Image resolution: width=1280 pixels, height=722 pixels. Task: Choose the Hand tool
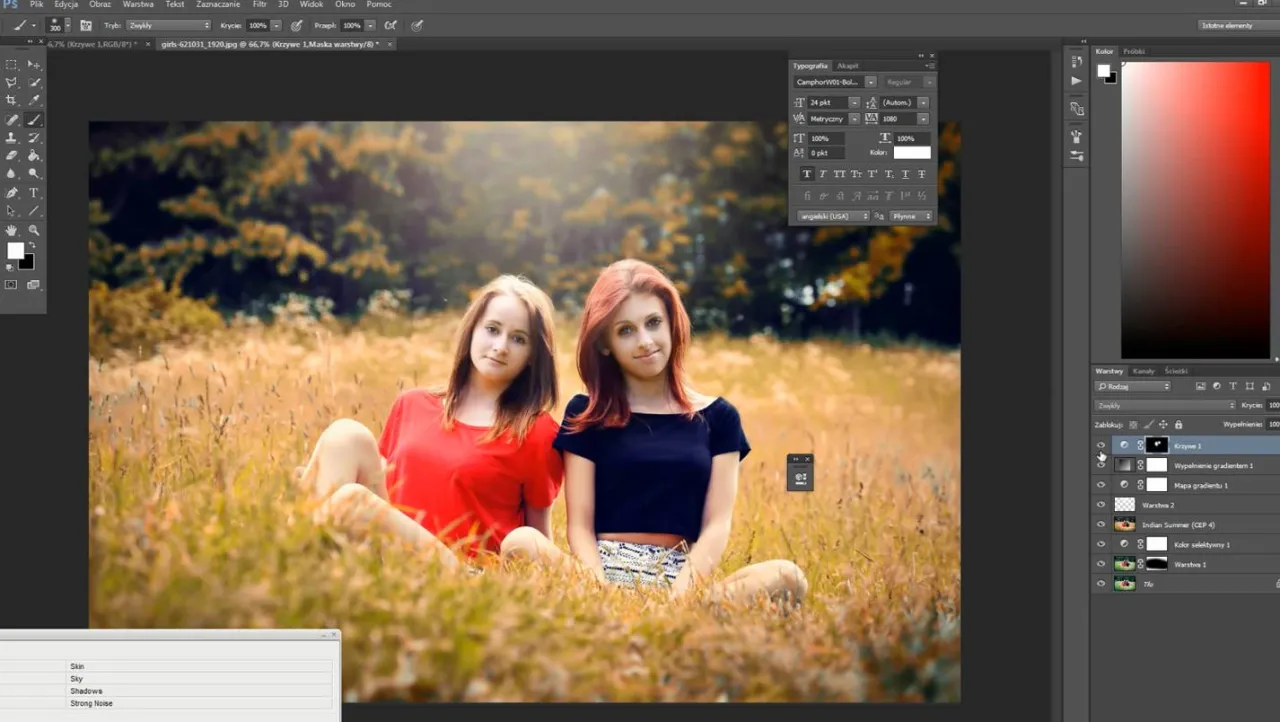[12, 230]
